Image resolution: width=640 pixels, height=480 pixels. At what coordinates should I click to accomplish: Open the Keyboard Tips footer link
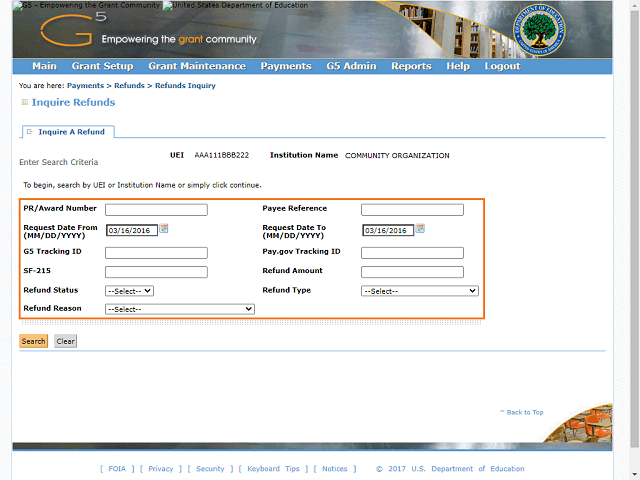pyautogui.click(x=273, y=469)
